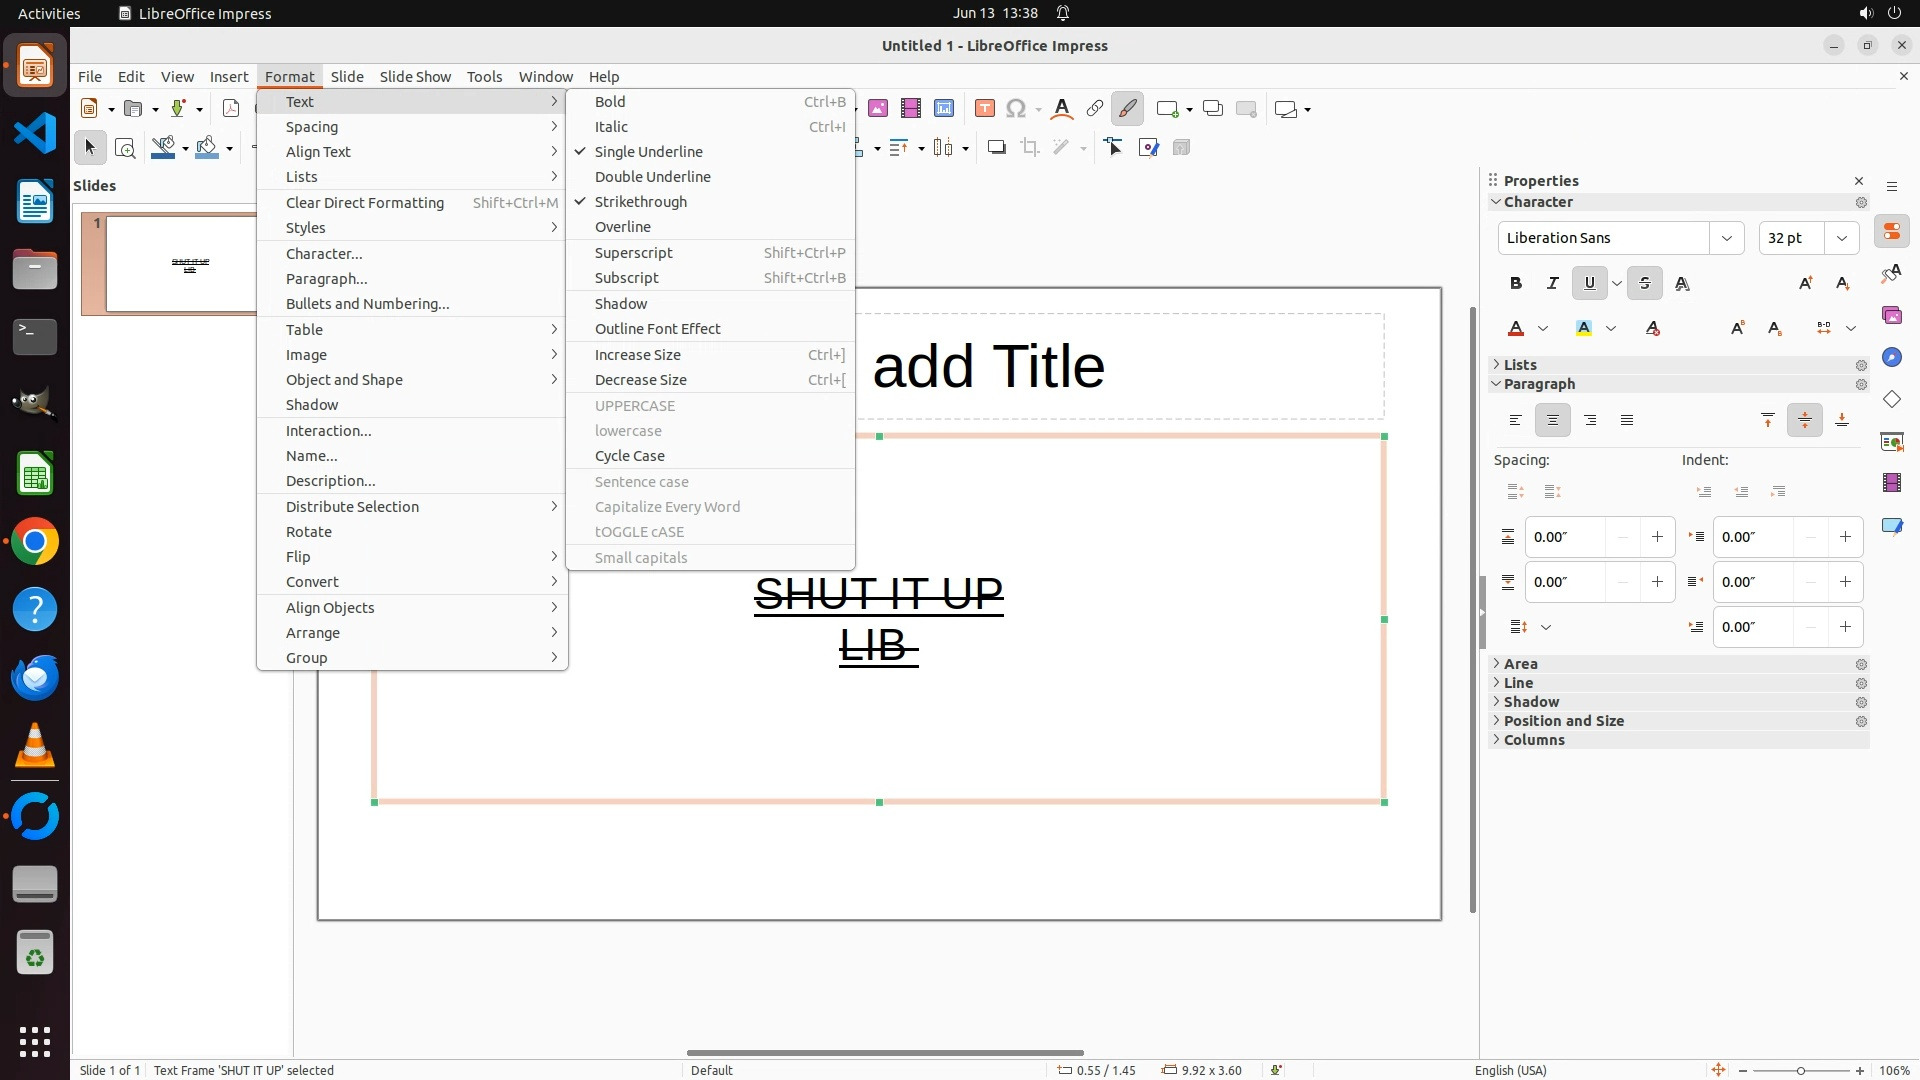Expand the Position and Size section
Image resolution: width=1920 pixels, height=1080 pixels.
coord(1563,721)
